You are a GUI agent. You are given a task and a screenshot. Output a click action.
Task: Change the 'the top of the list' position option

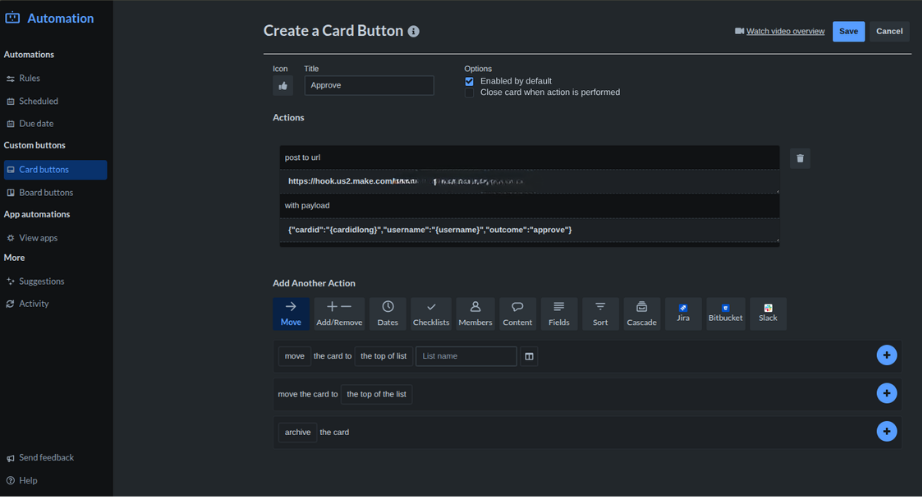coord(376,394)
